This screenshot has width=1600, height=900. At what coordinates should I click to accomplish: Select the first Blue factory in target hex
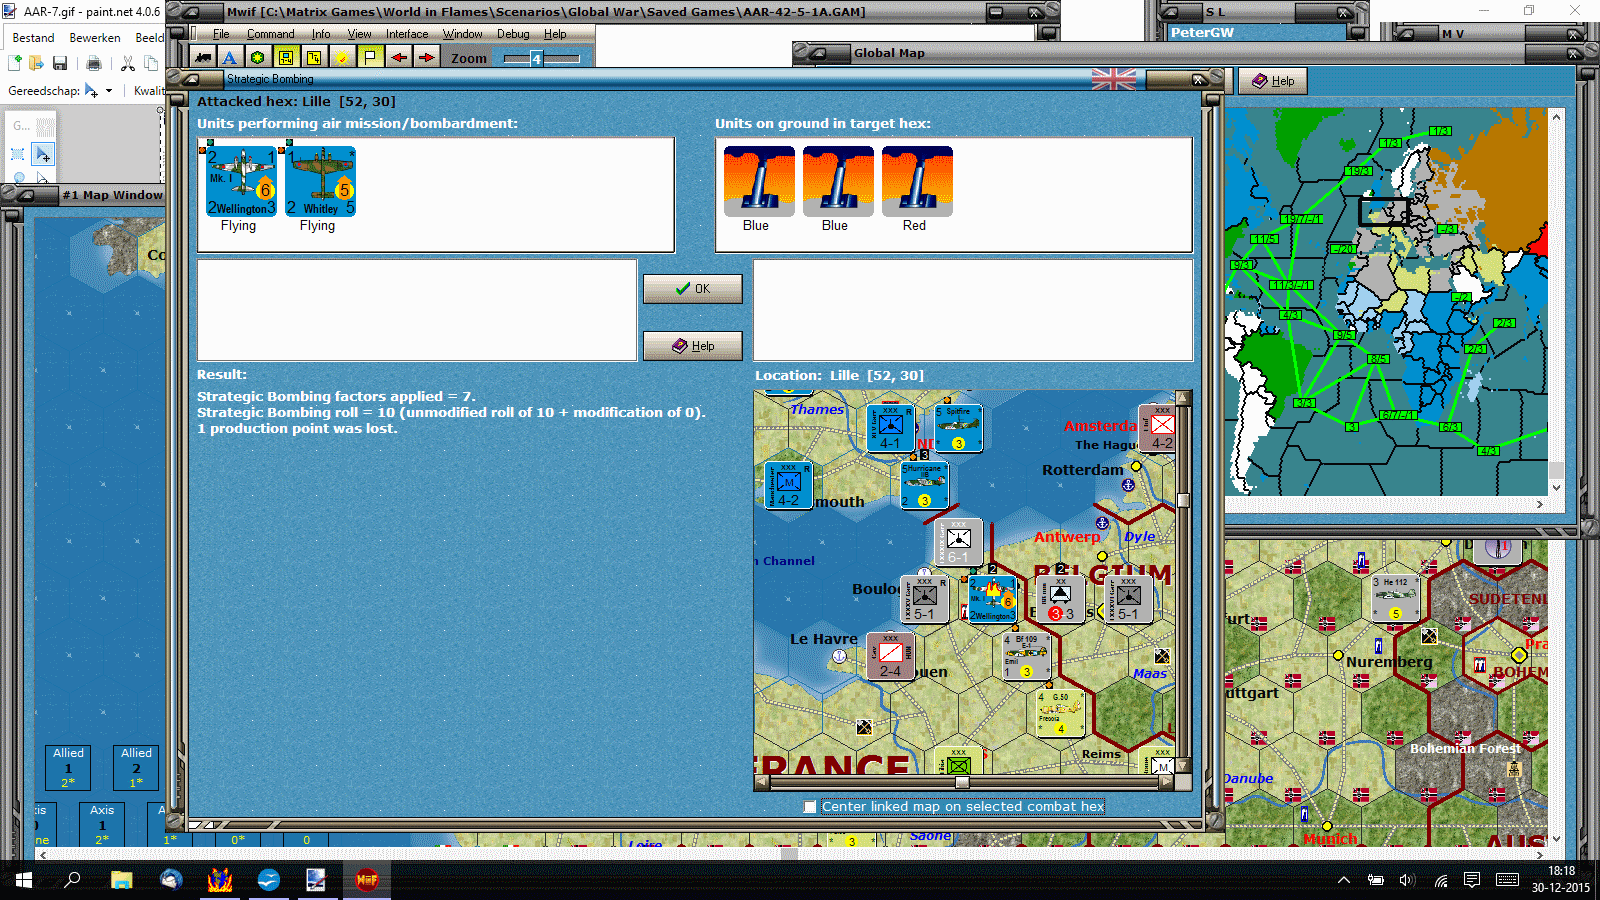759,181
